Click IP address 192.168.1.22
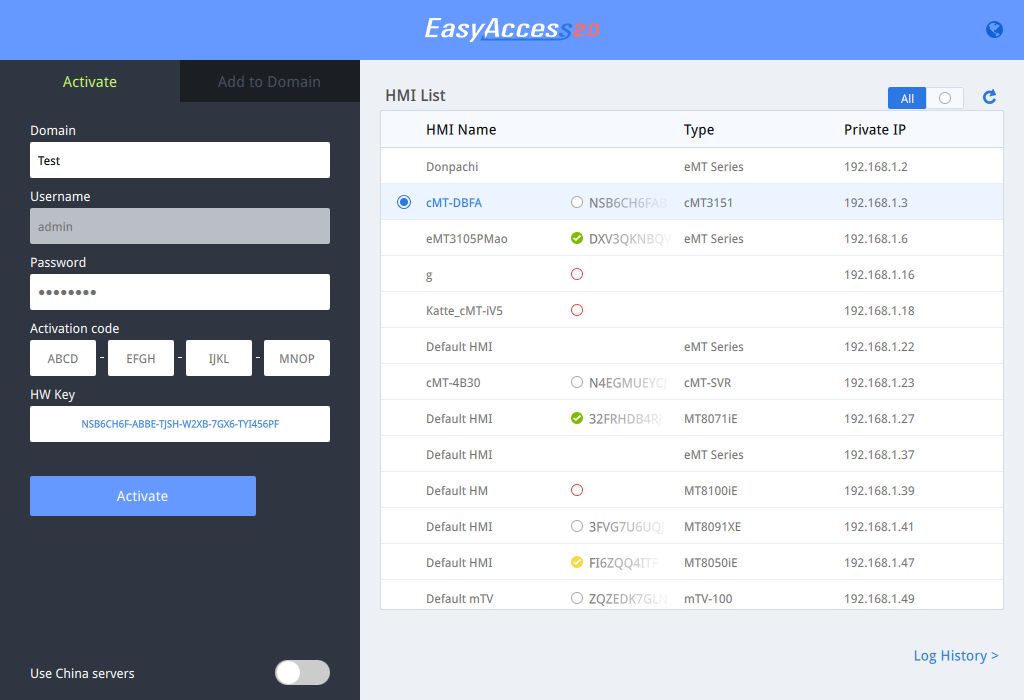Viewport: 1024px width, 700px height. [x=879, y=347]
